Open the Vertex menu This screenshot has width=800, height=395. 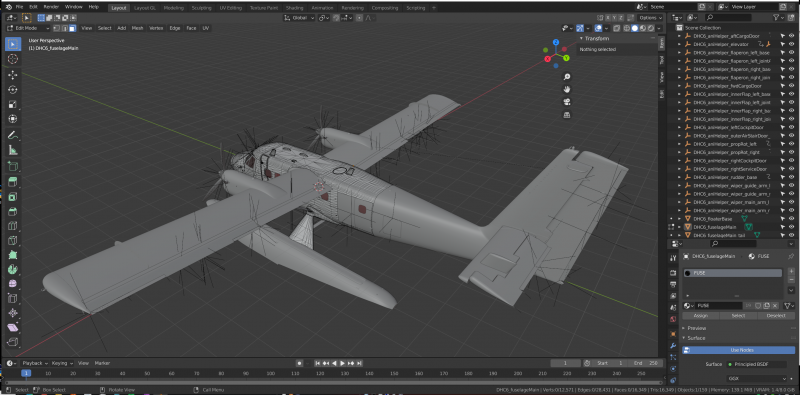(x=156, y=28)
